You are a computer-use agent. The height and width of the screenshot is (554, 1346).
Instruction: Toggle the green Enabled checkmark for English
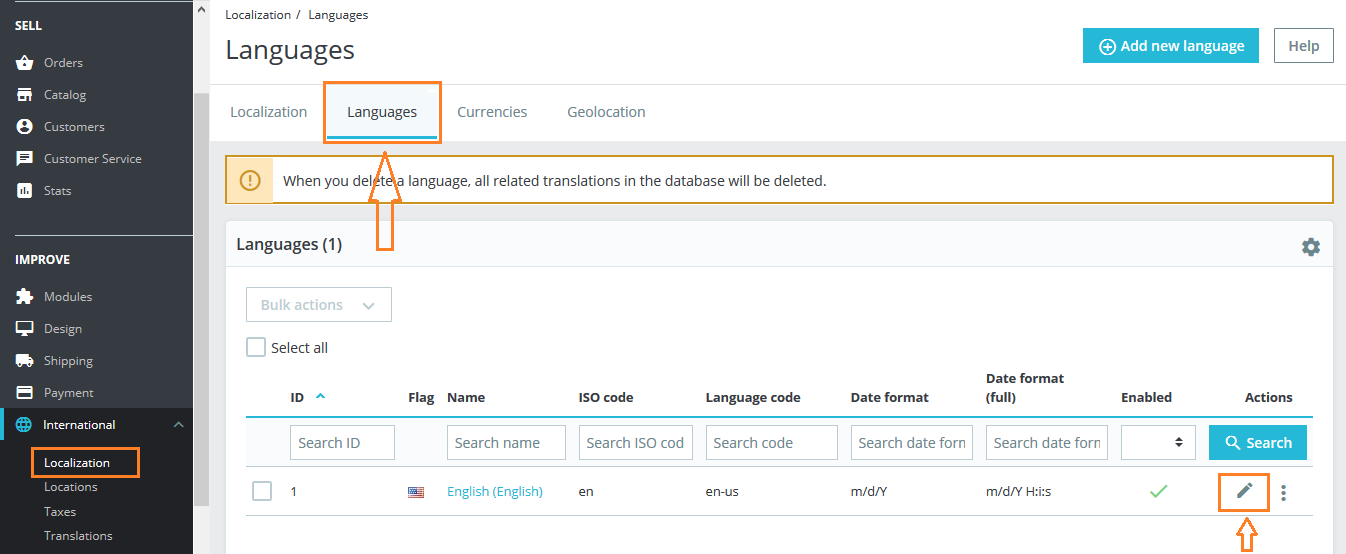(1158, 491)
